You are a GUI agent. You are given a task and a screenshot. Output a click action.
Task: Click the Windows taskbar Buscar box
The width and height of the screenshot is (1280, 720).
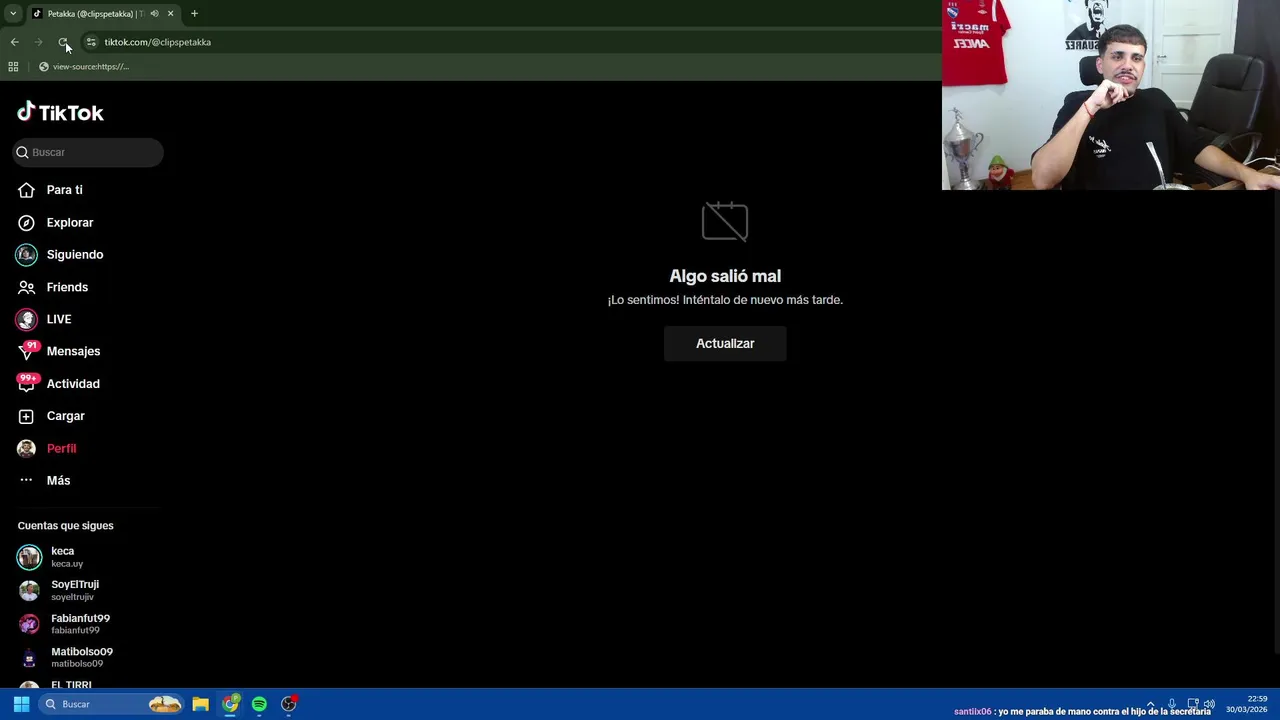point(111,704)
